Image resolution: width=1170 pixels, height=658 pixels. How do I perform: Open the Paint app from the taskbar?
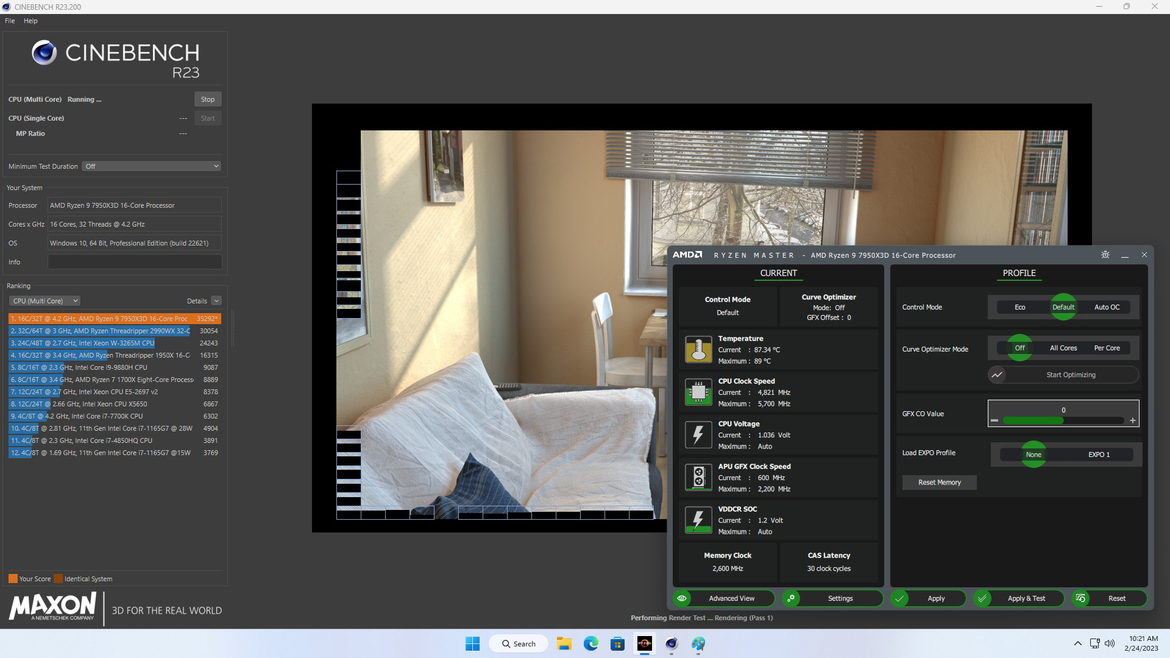(x=698, y=644)
